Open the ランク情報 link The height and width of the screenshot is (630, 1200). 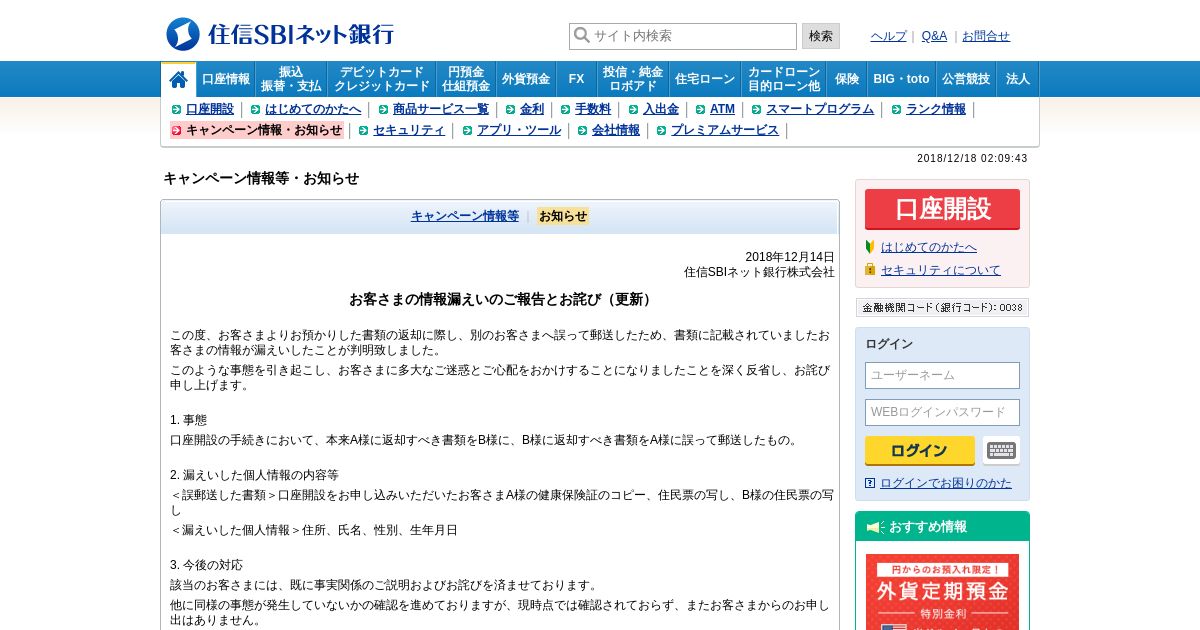coord(936,109)
